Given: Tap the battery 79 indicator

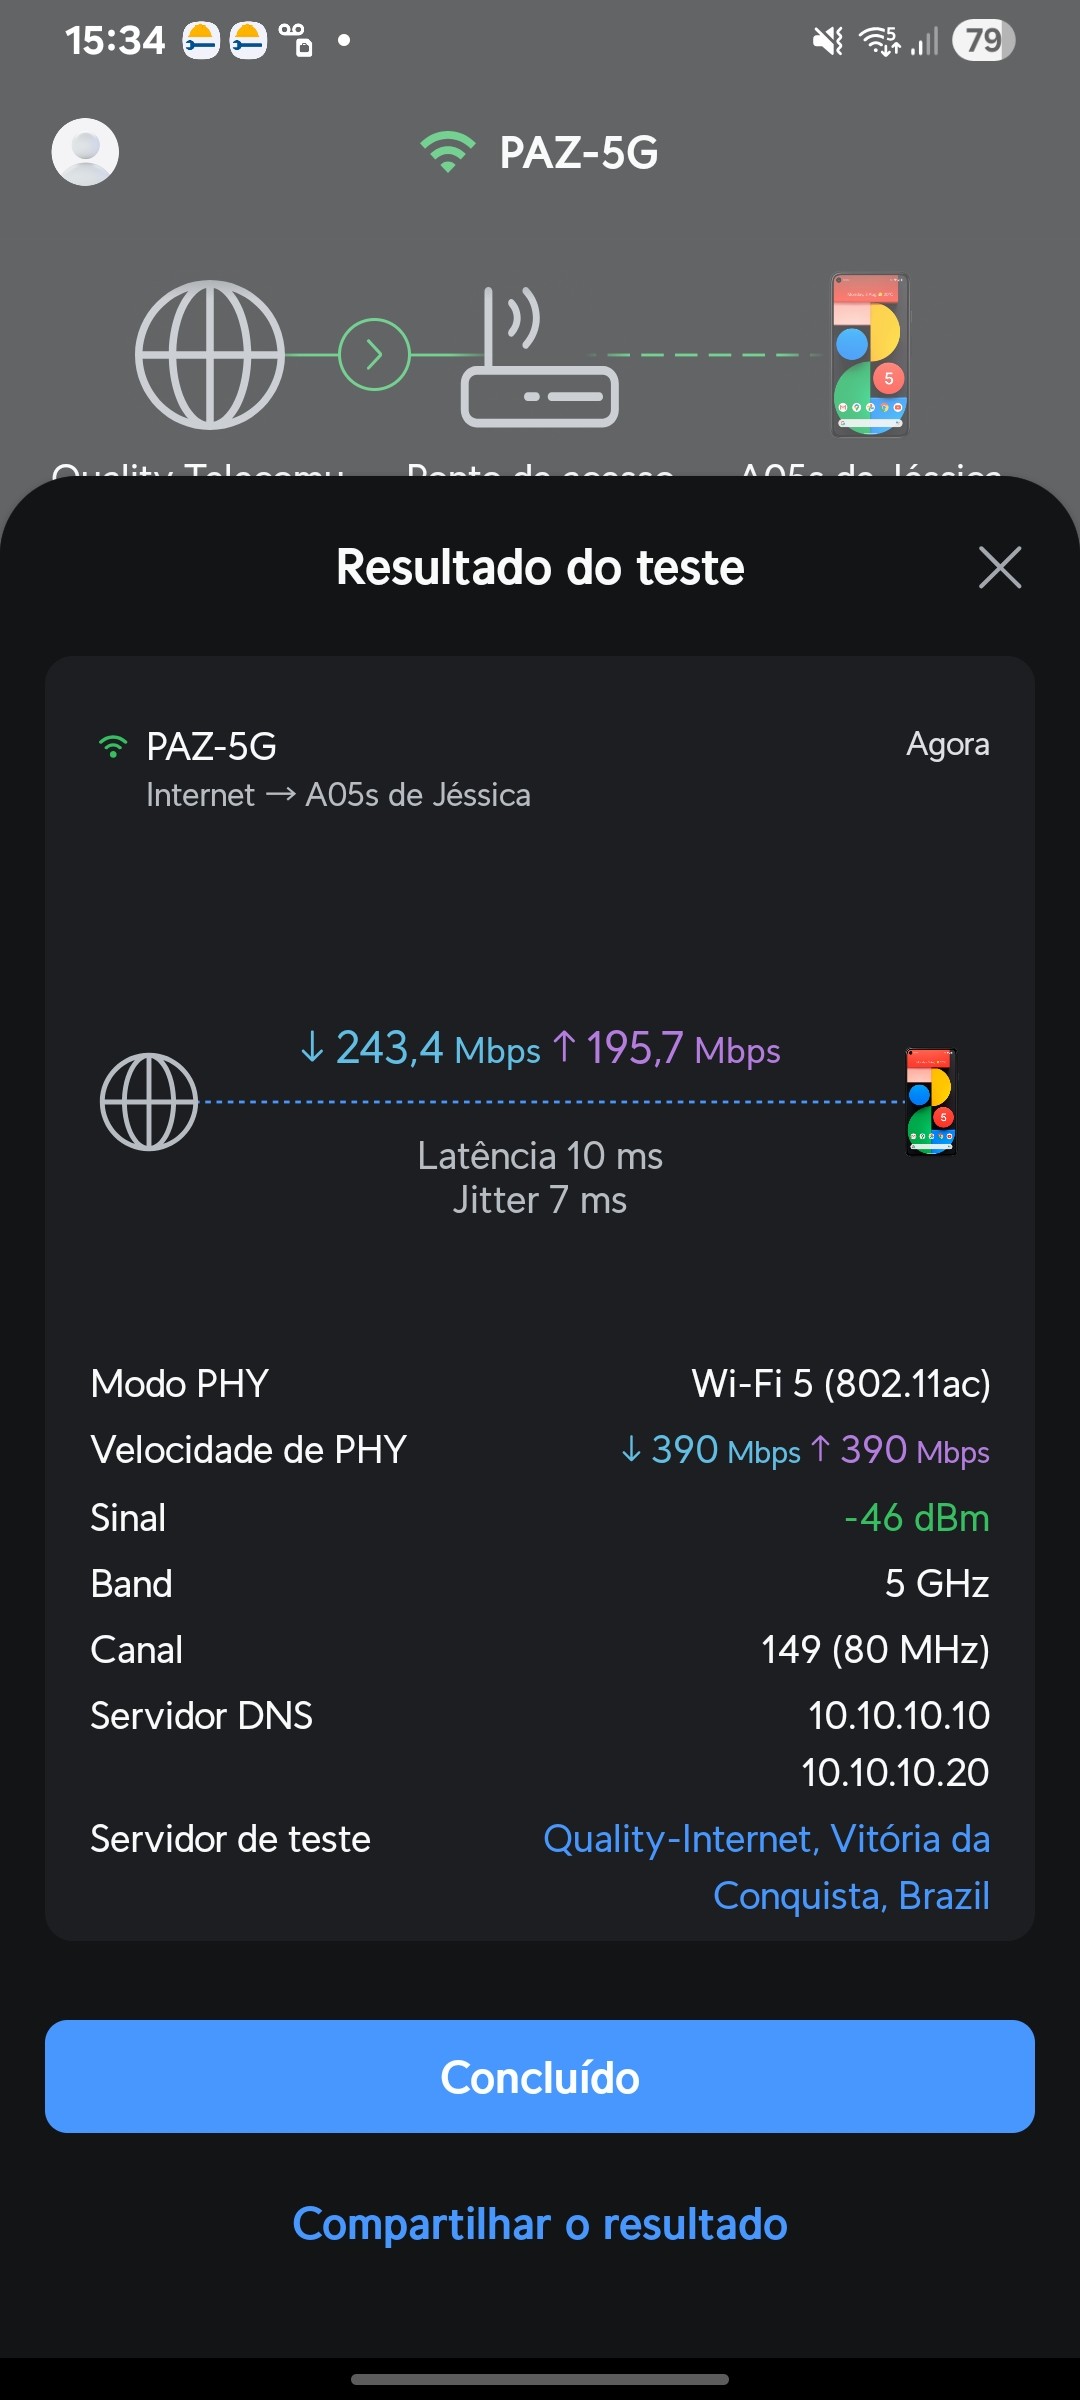Looking at the screenshot, I should [x=983, y=41].
